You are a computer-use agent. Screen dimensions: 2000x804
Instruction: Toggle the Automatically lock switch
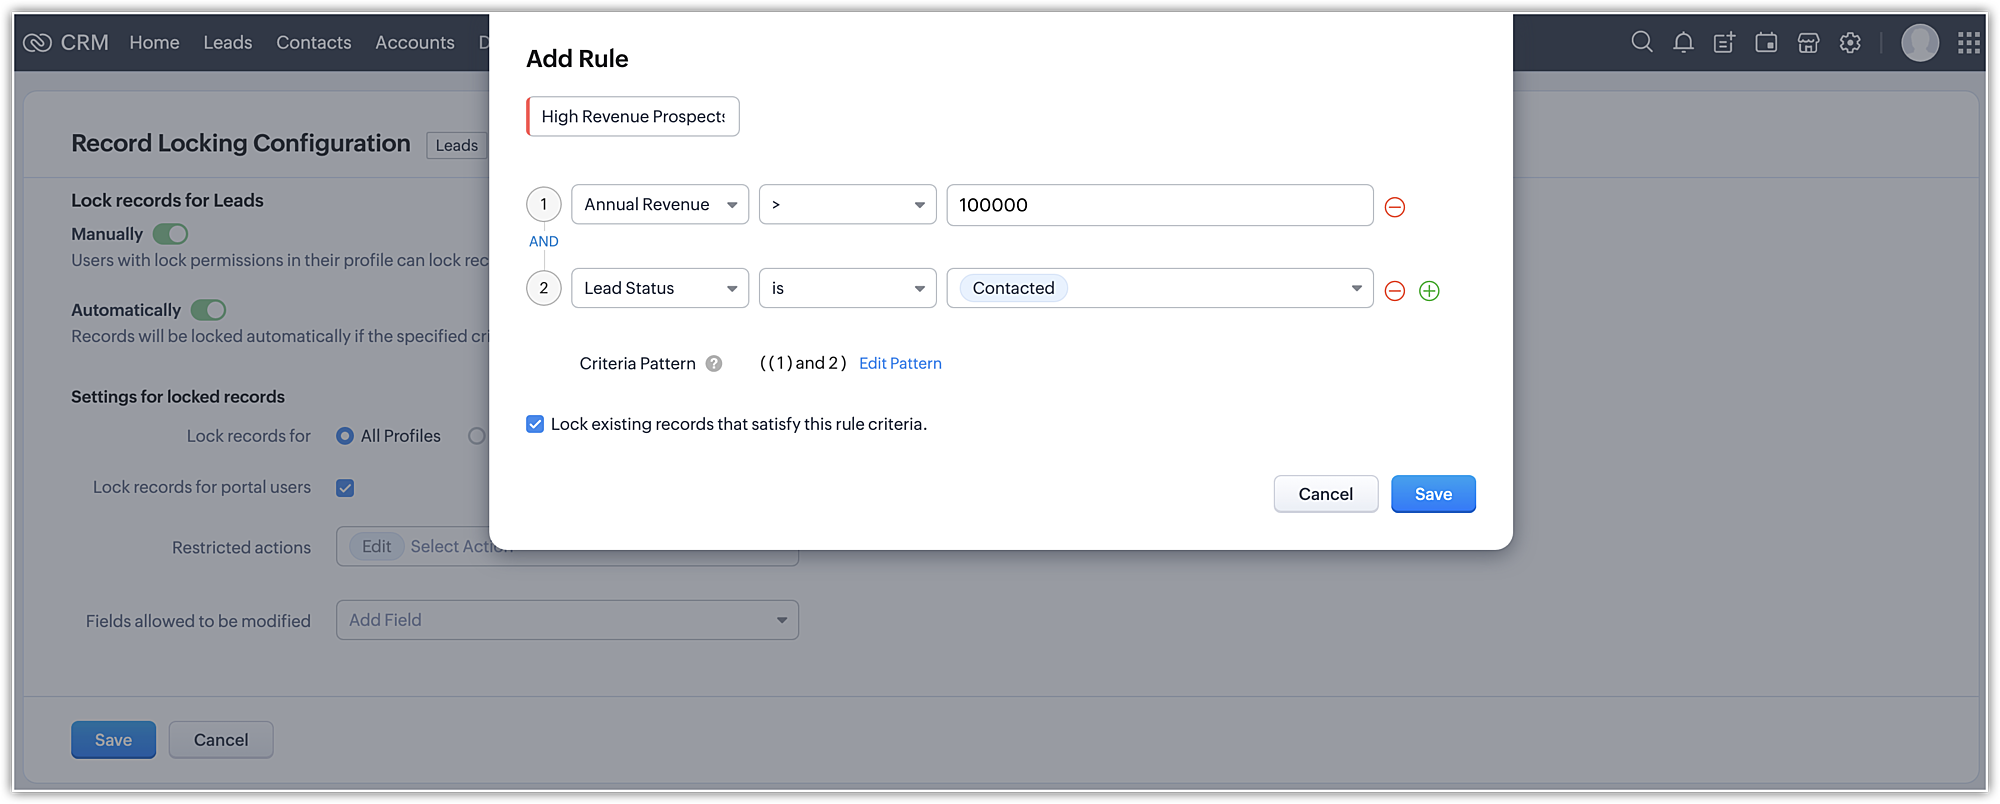pos(209,310)
